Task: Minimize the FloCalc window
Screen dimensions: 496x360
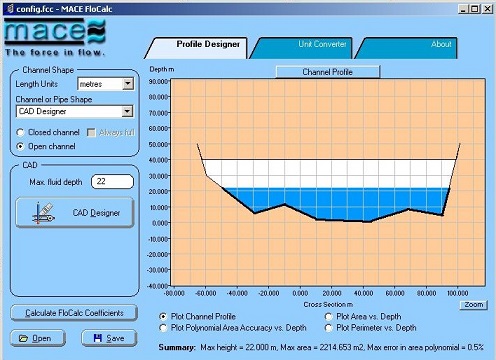Action: 464,9
